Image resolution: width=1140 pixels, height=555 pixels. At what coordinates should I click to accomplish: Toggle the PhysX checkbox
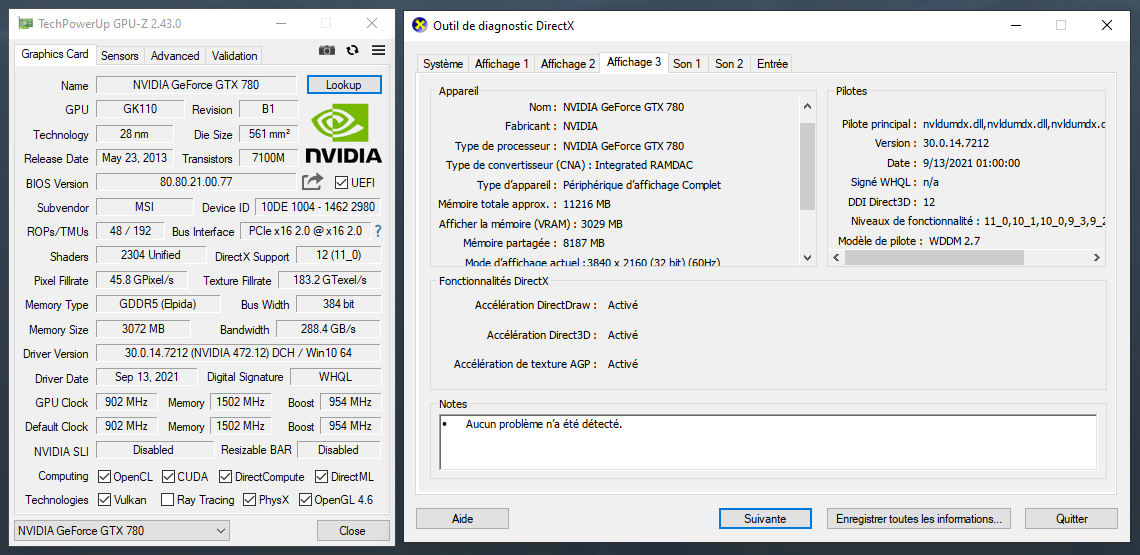[x=249, y=500]
